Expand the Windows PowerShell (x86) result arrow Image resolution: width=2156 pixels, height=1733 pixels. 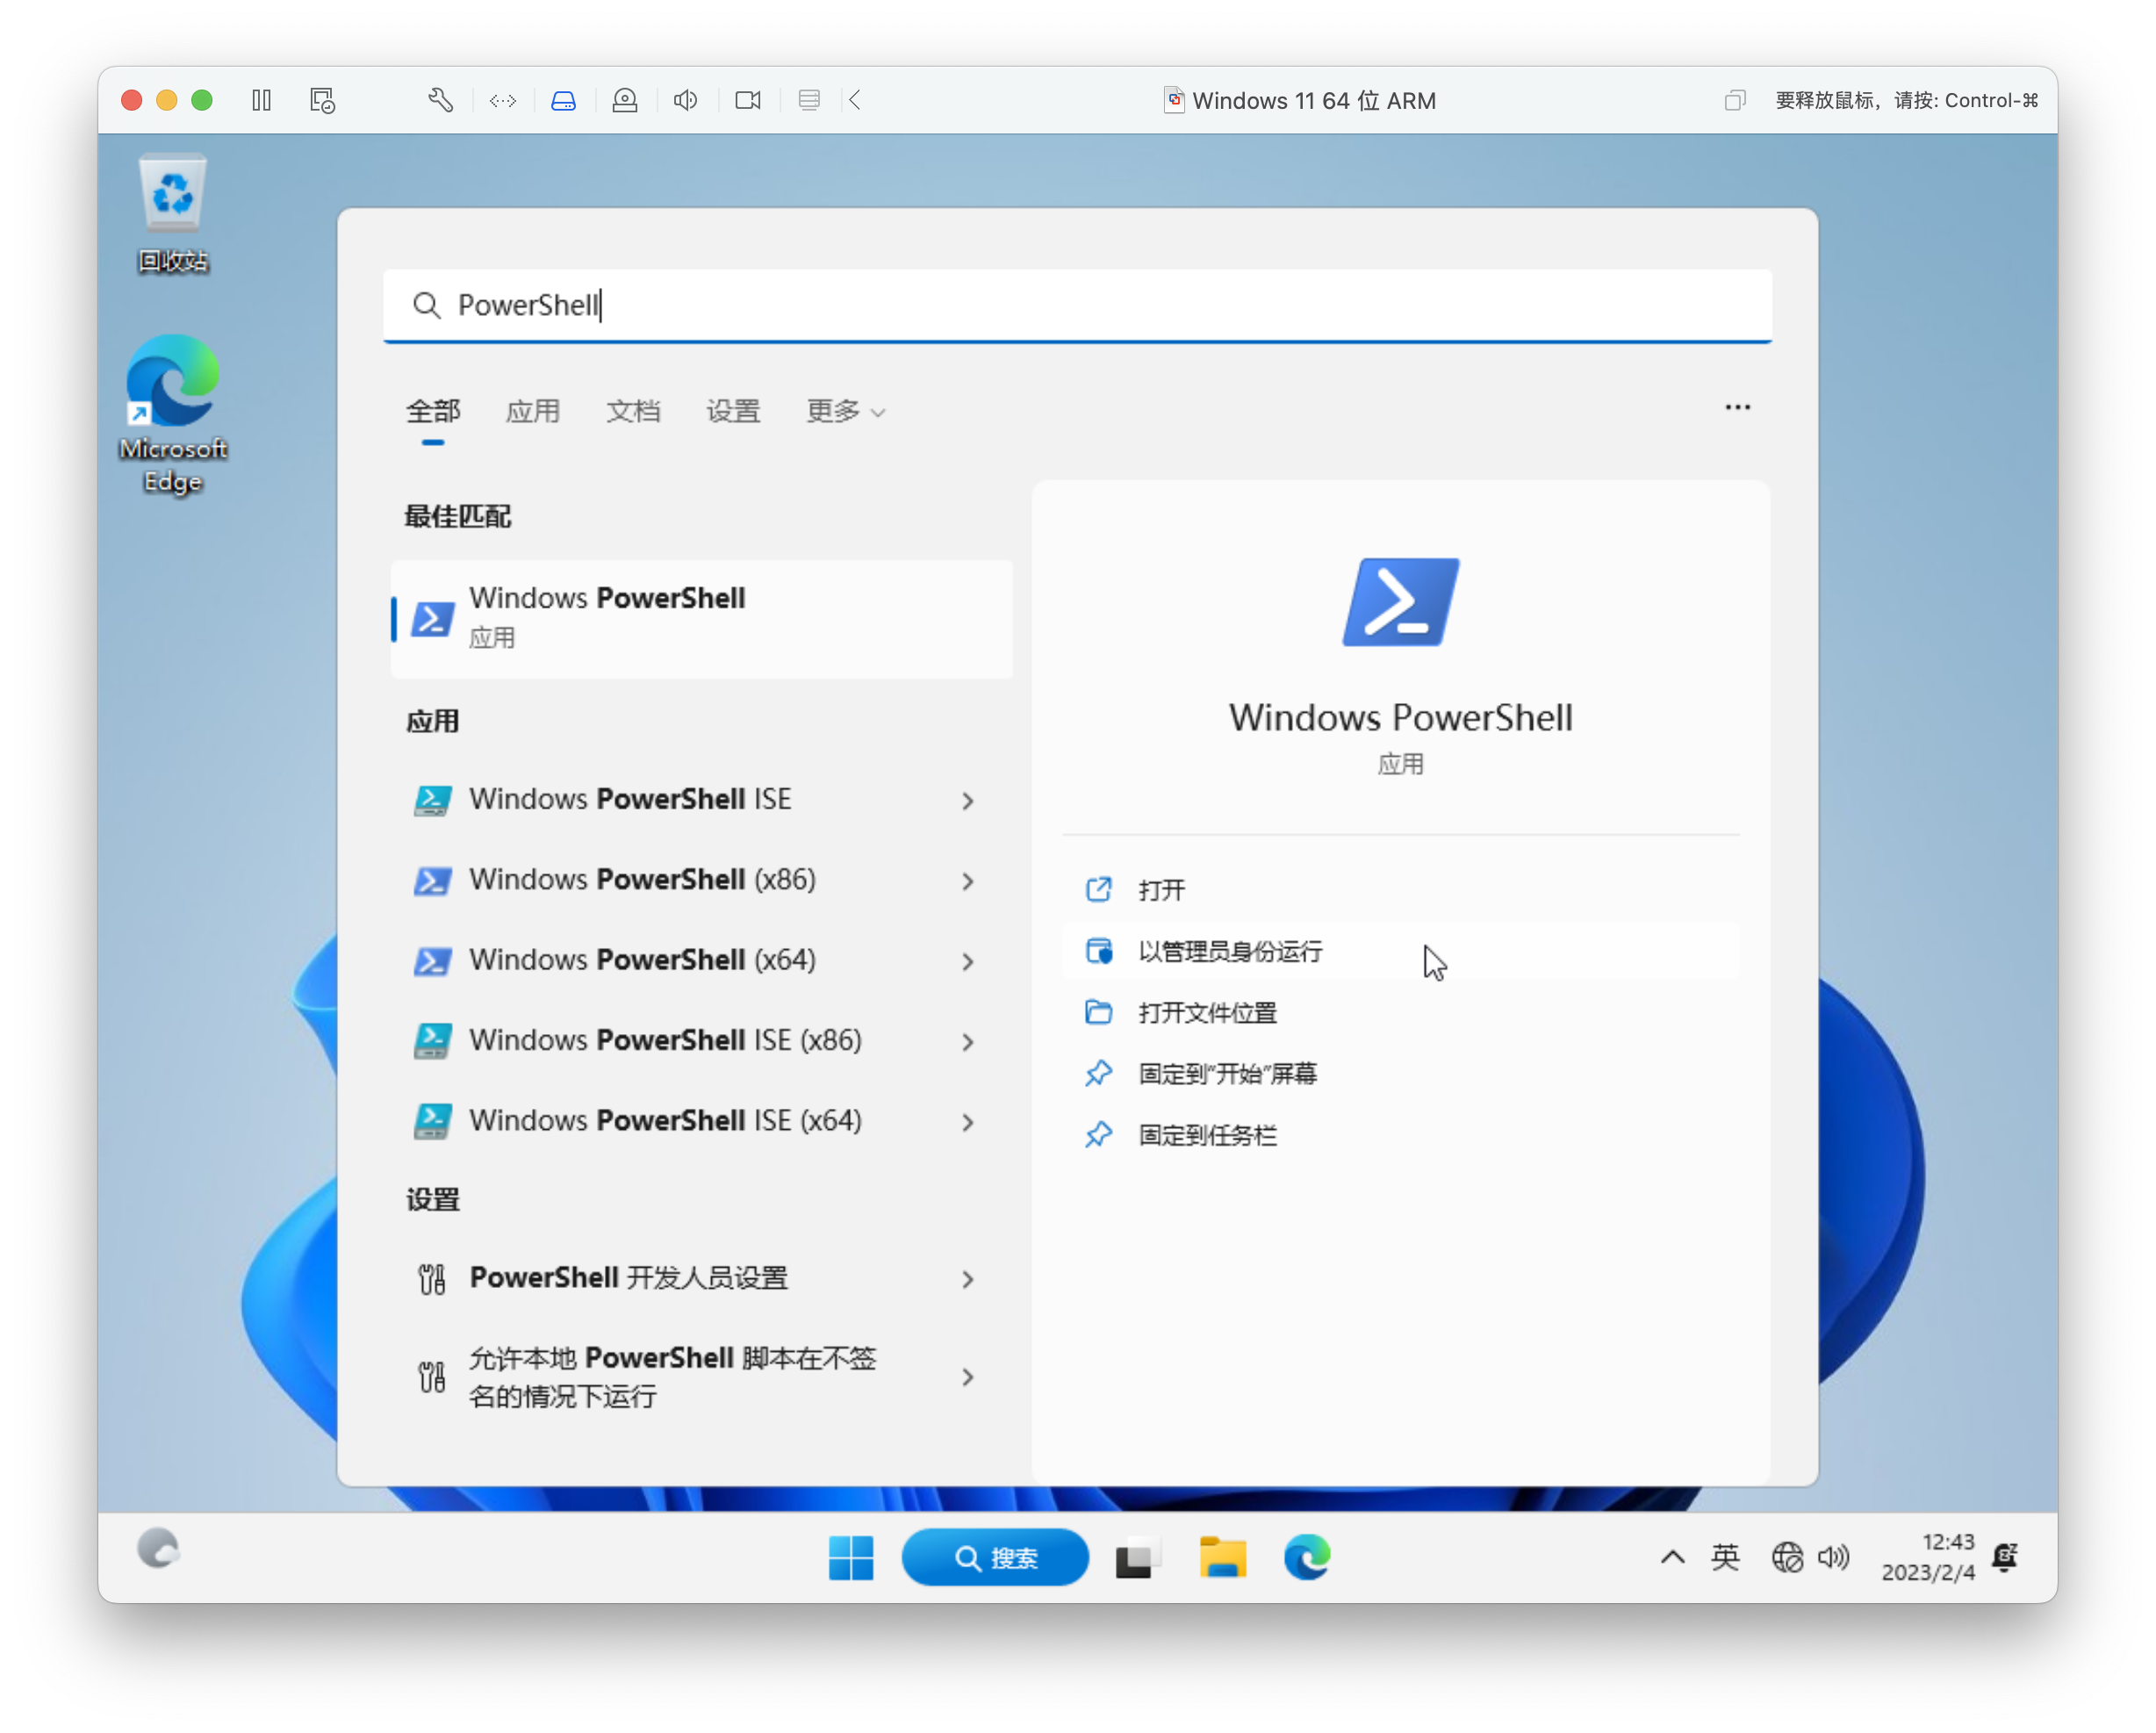click(967, 881)
